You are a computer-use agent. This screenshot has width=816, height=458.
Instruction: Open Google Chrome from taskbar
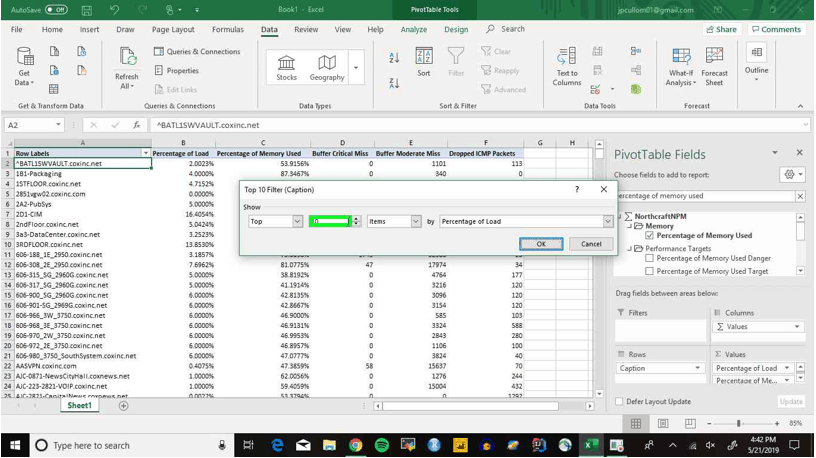(x=355, y=445)
